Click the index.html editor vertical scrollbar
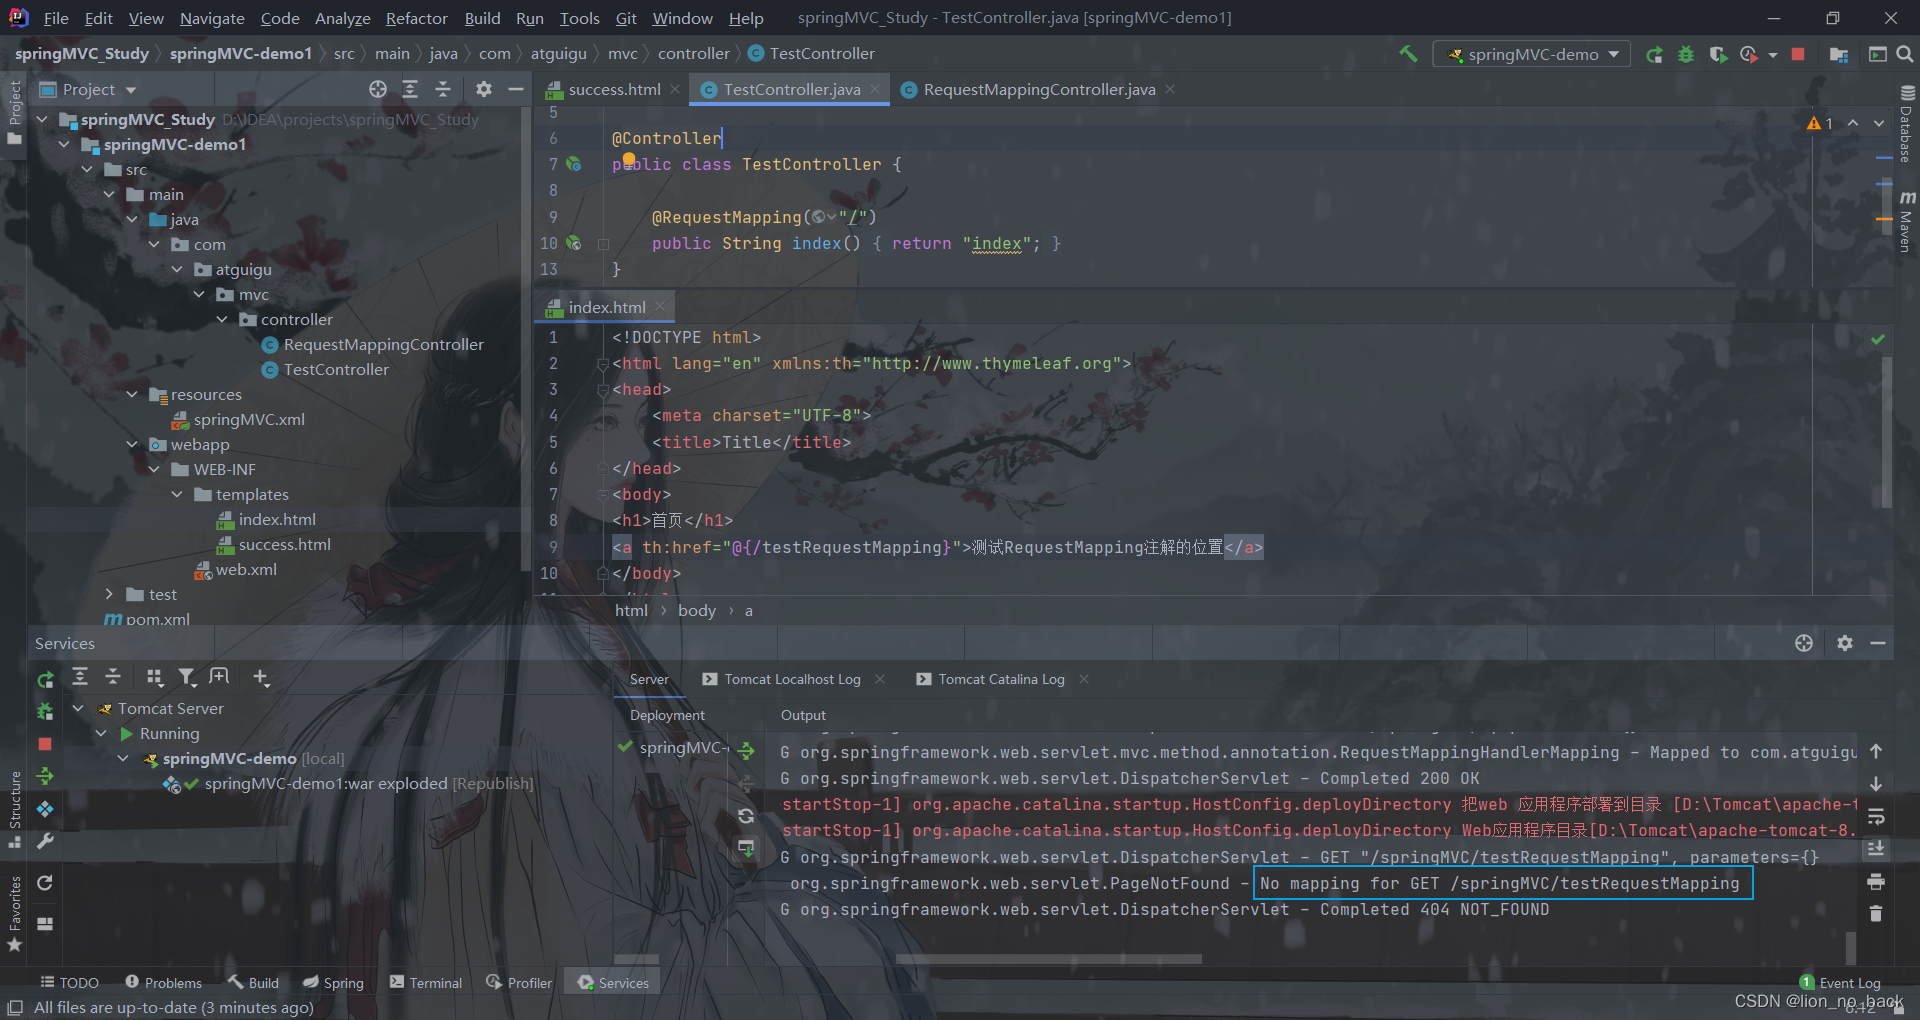Image resolution: width=1920 pixels, height=1020 pixels. (1886, 430)
